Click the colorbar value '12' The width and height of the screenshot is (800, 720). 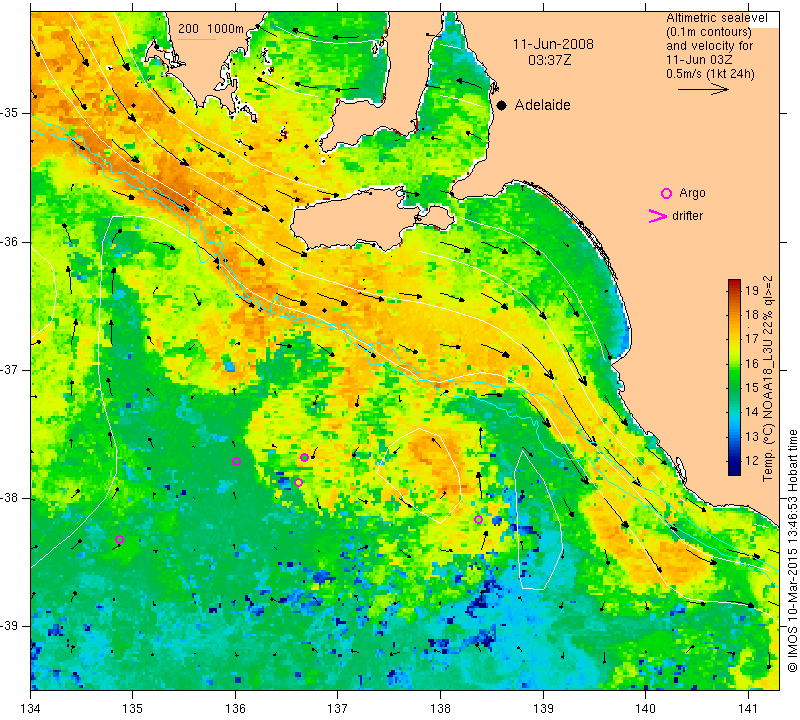point(752,460)
